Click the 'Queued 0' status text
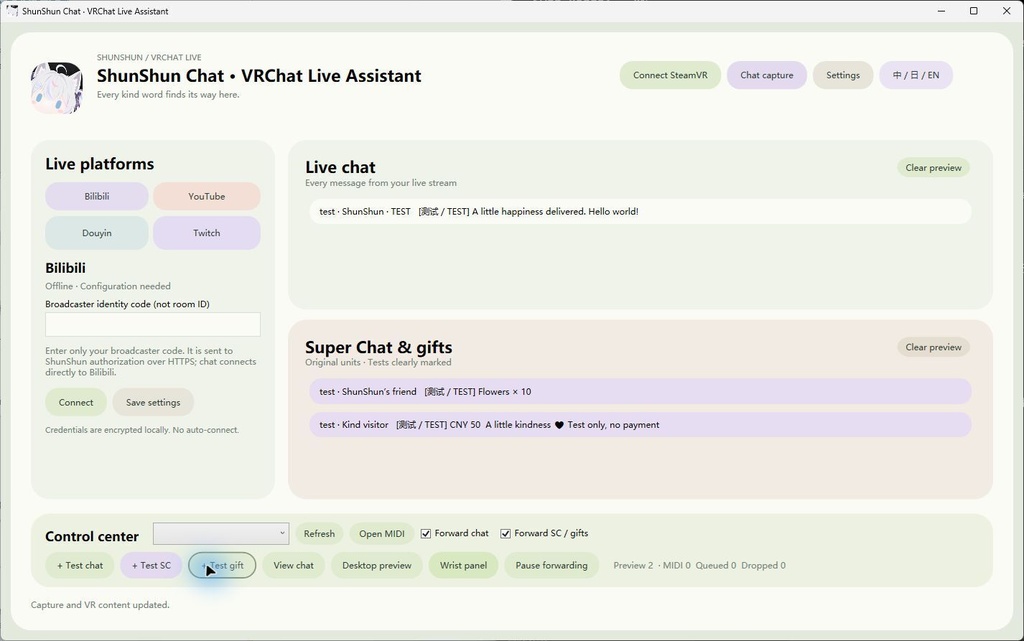The width and height of the screenshot is (1024, 641). [716, 565]
